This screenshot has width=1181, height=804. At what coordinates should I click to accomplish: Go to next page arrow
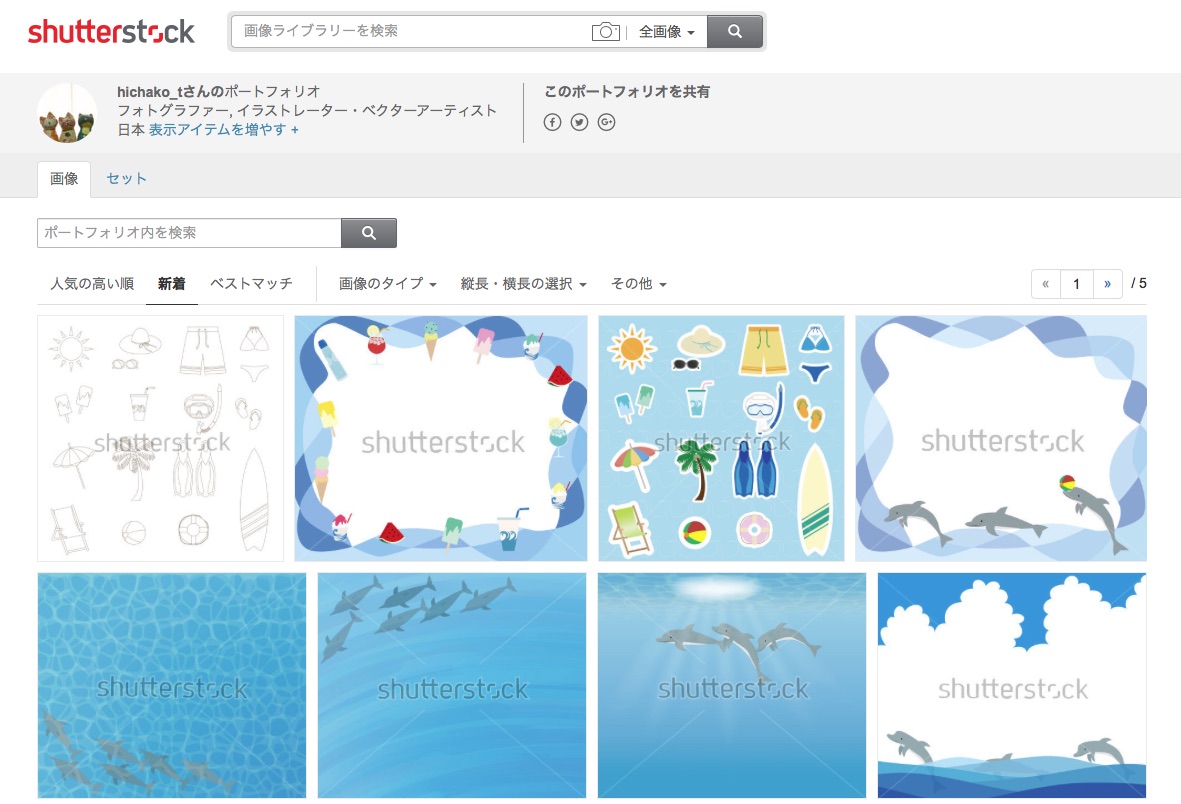coord(1107,284)
